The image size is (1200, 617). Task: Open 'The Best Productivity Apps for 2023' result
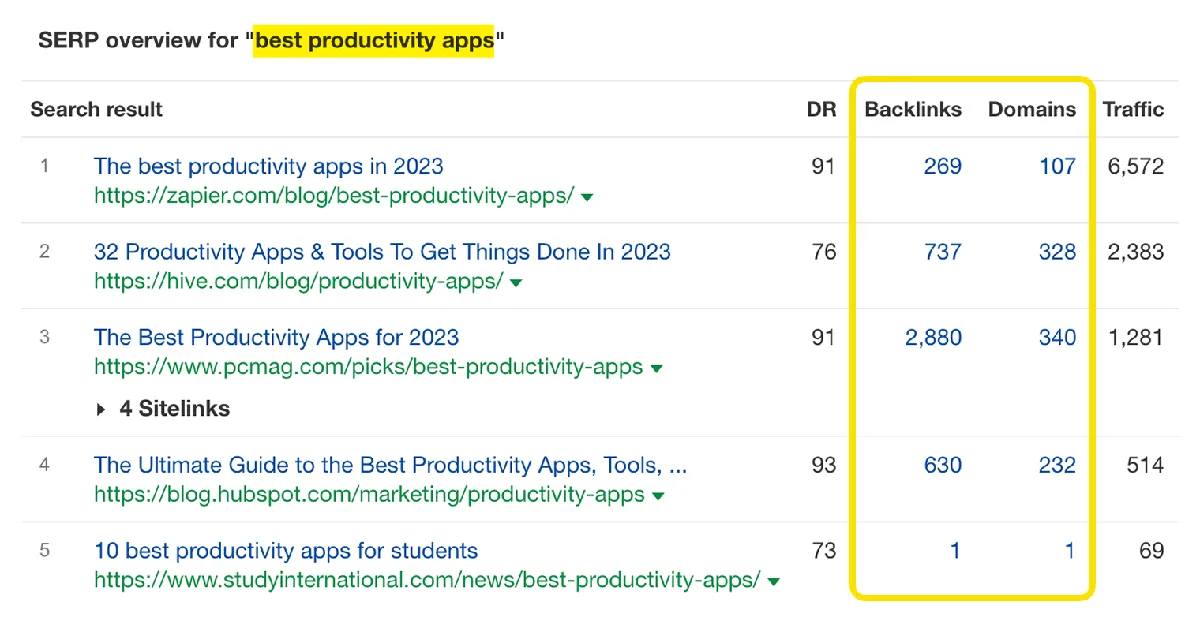point(277,337)
